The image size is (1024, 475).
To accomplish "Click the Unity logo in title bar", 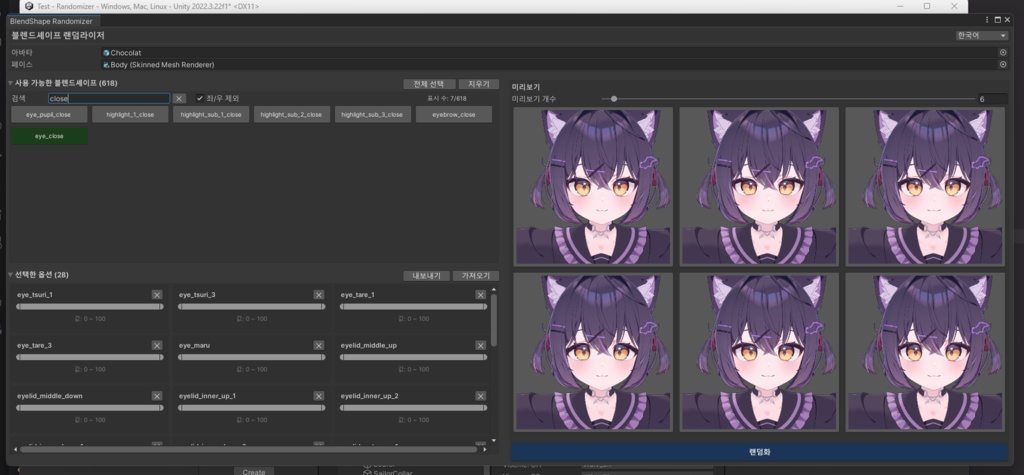I will 29,6.
